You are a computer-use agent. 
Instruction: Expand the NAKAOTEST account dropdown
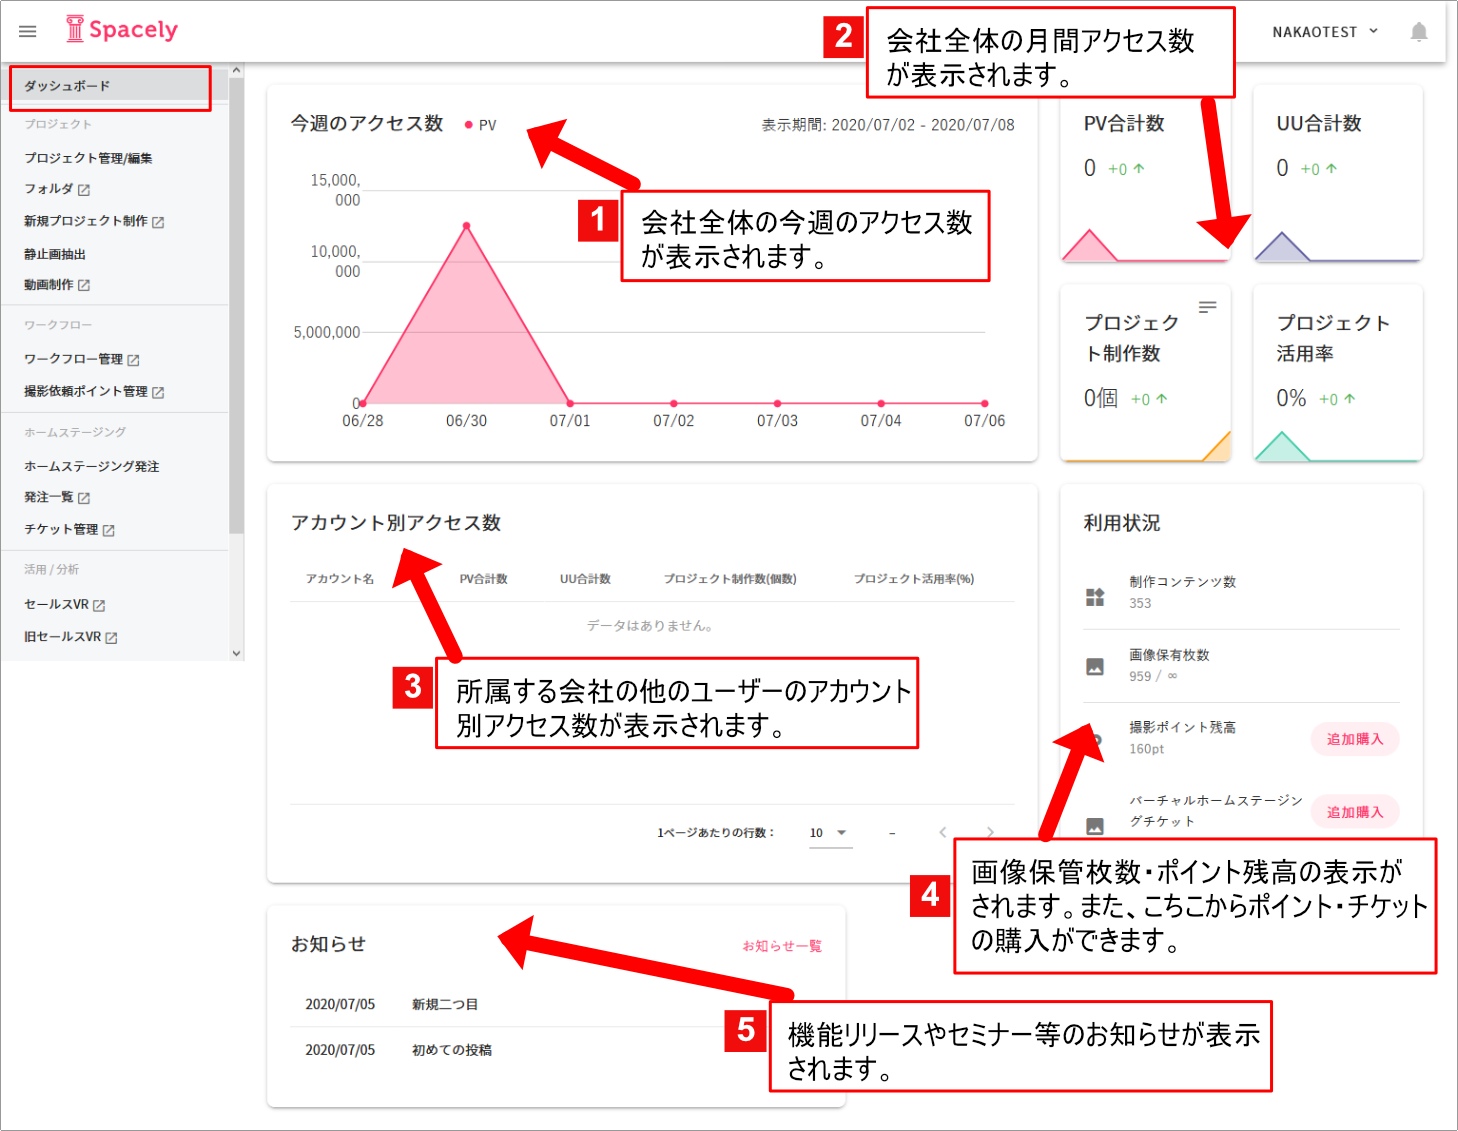(1325, 32)
